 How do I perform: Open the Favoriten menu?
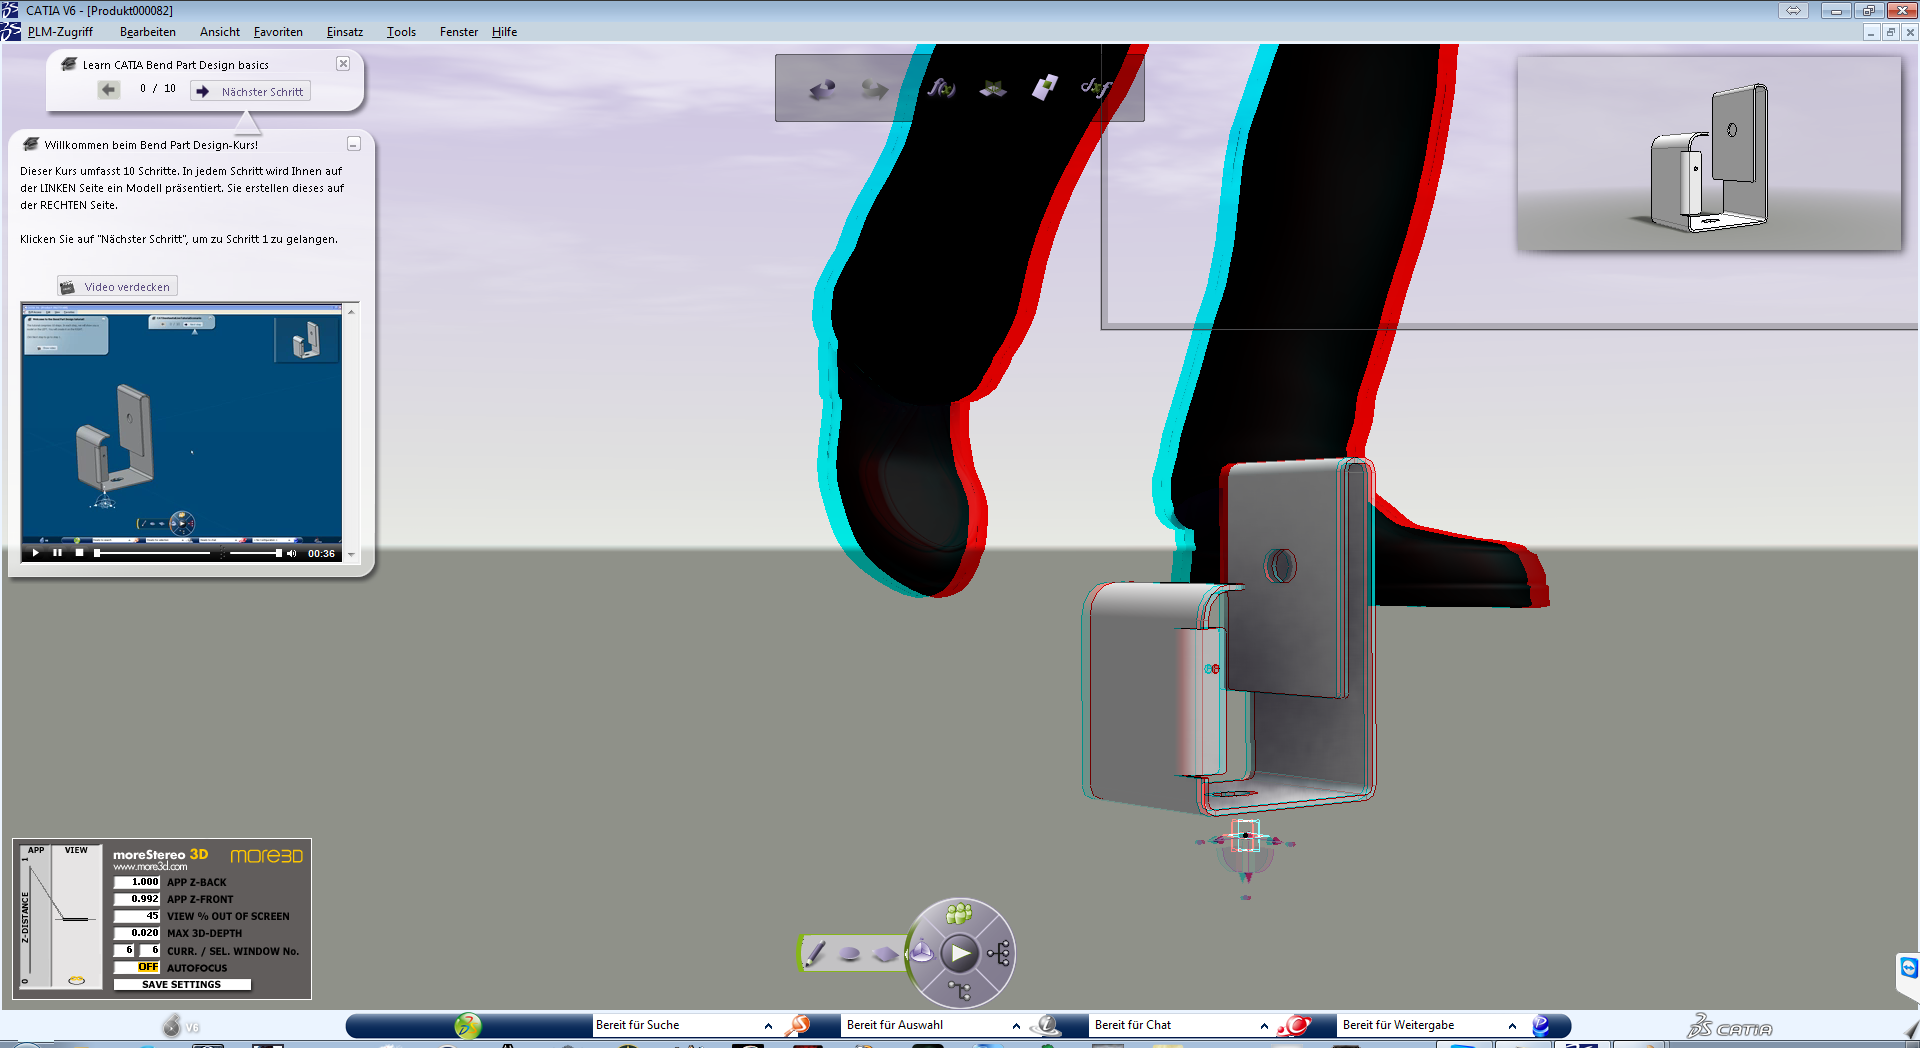[278, 32]
